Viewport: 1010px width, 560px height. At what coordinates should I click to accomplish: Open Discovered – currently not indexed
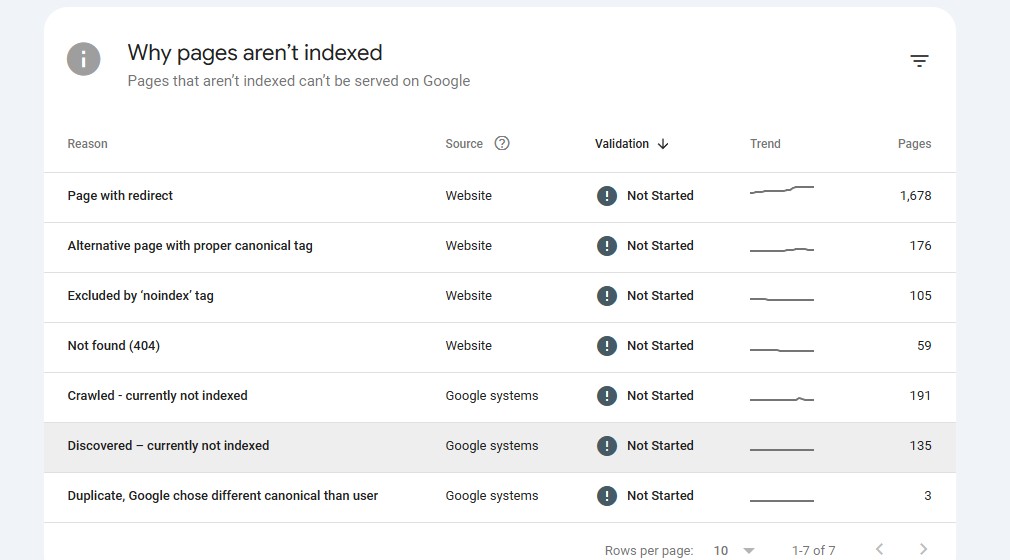tap(168, 446)
